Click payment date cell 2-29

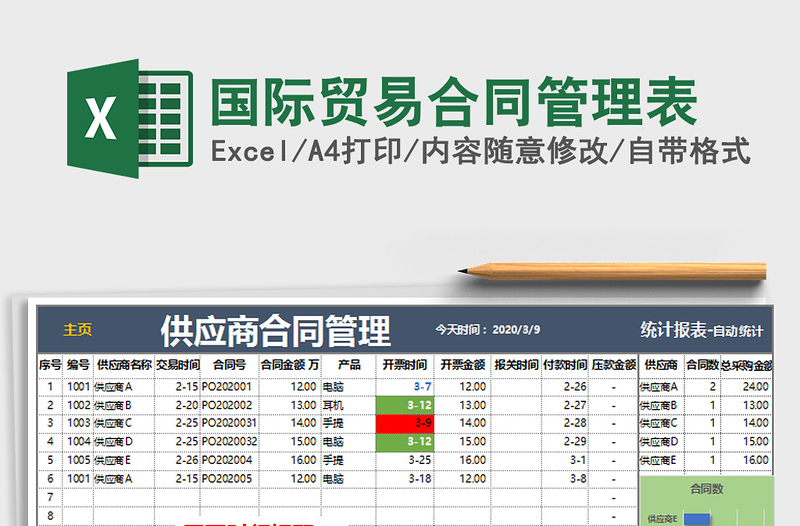coord(565,442)
